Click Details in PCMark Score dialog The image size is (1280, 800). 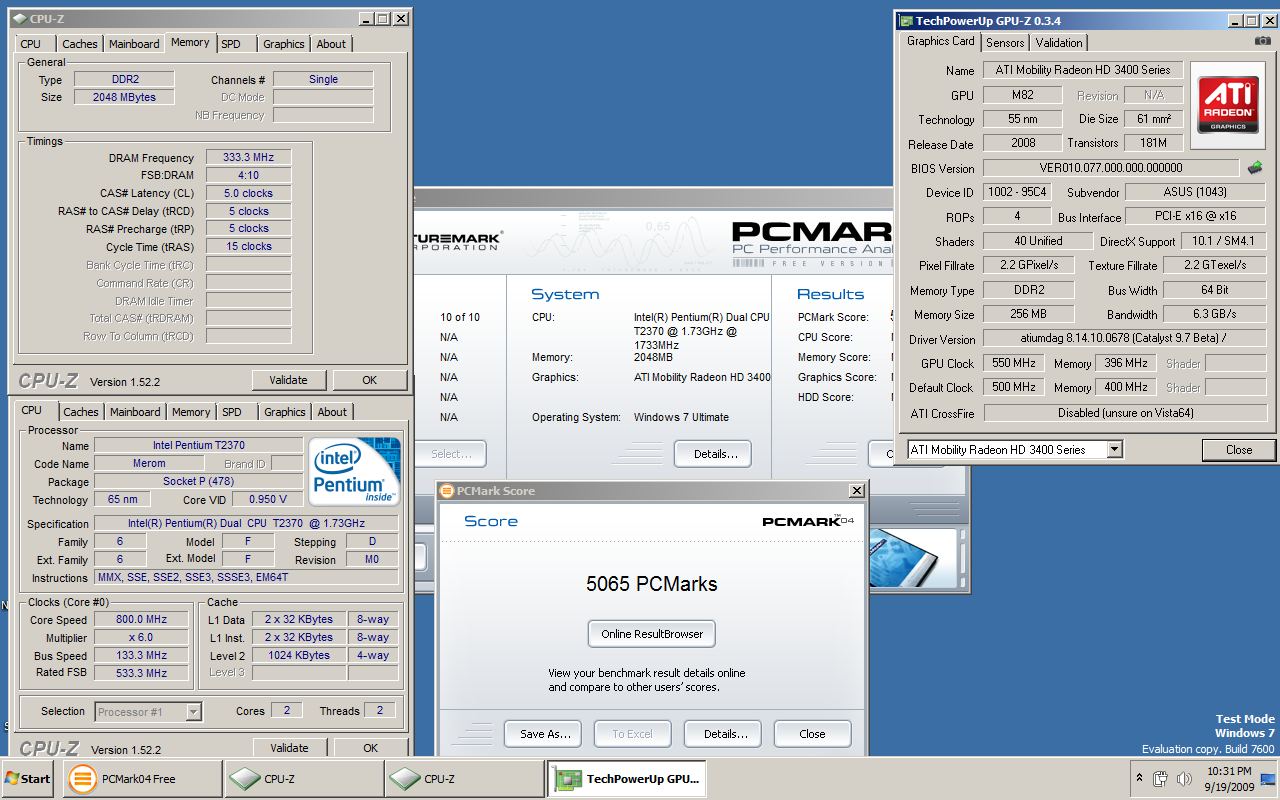coord(725,734)
